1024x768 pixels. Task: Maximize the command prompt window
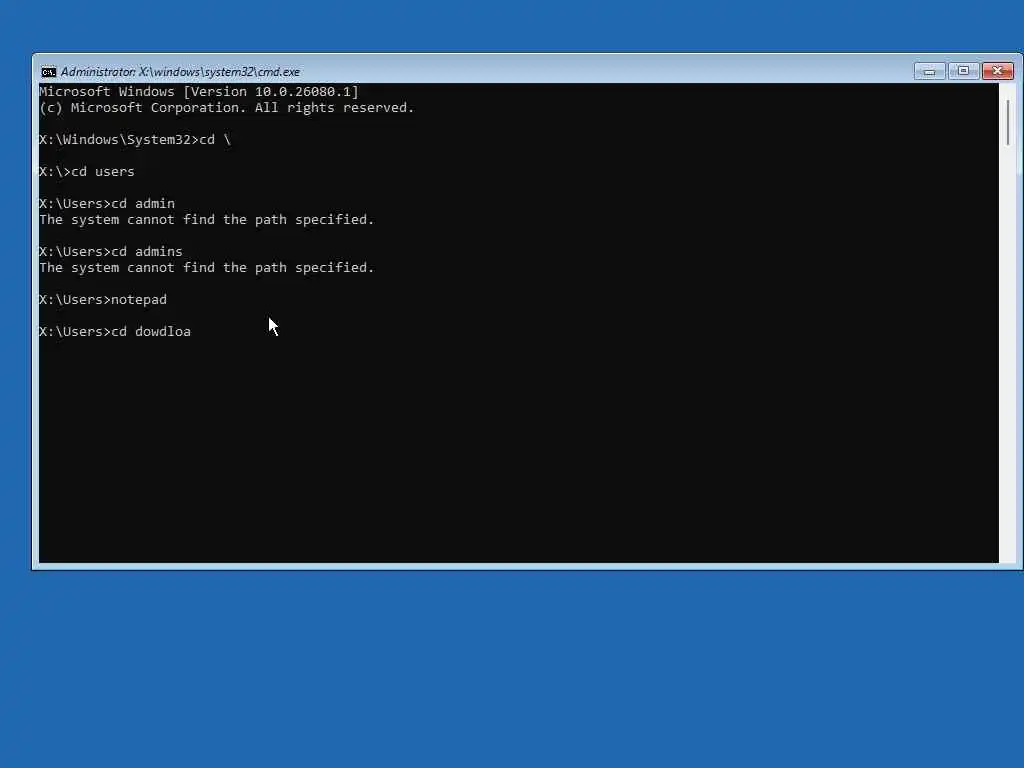[963, 71]
